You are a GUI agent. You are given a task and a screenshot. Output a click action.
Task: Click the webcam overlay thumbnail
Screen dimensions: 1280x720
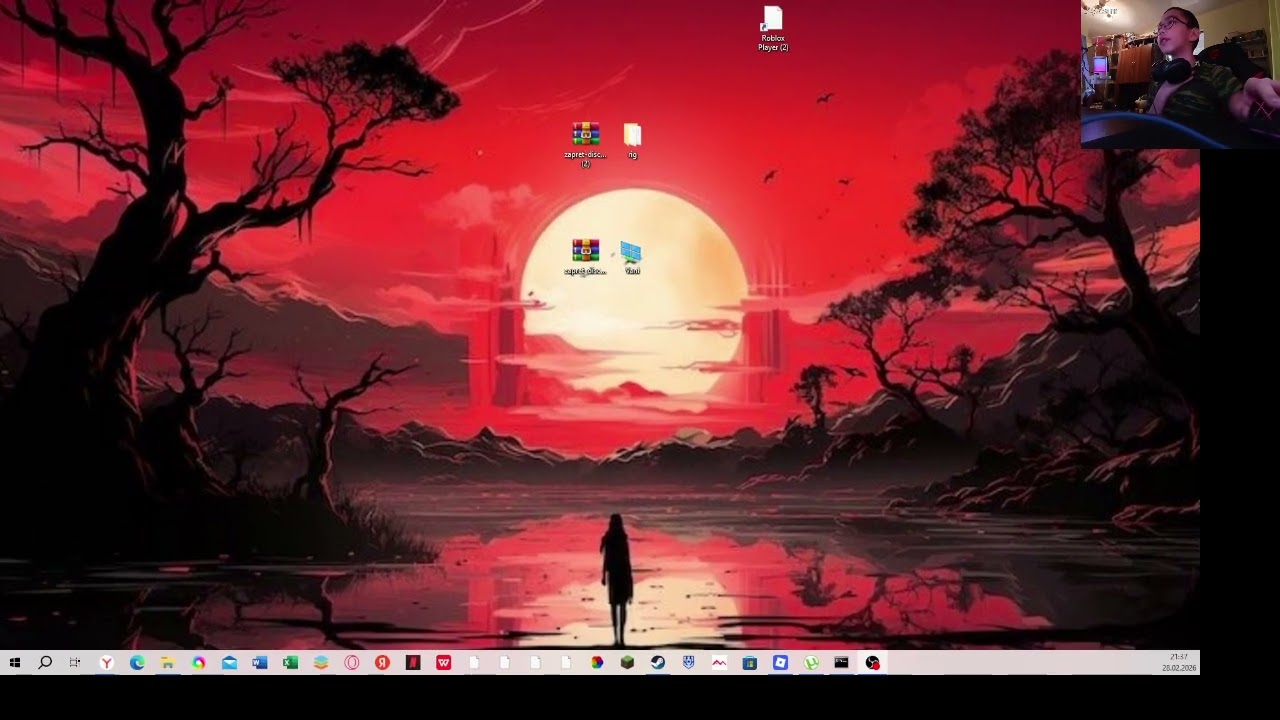pyautogui.click(x=1180, y=74)
